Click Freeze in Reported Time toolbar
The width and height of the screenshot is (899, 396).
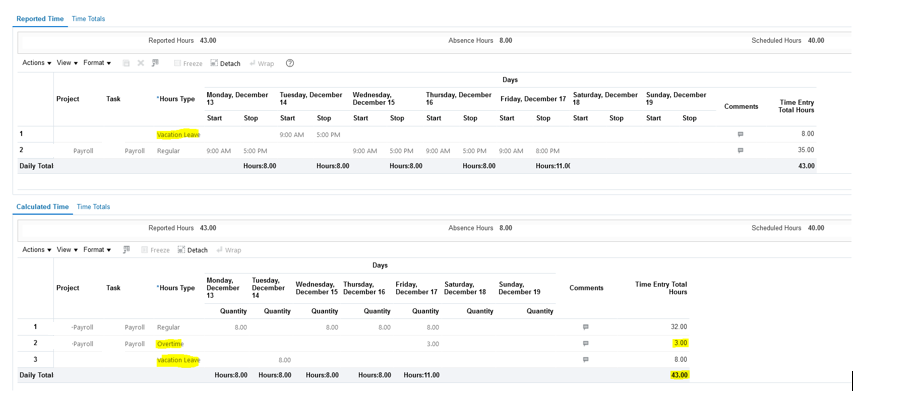click(x=188, y=64)
